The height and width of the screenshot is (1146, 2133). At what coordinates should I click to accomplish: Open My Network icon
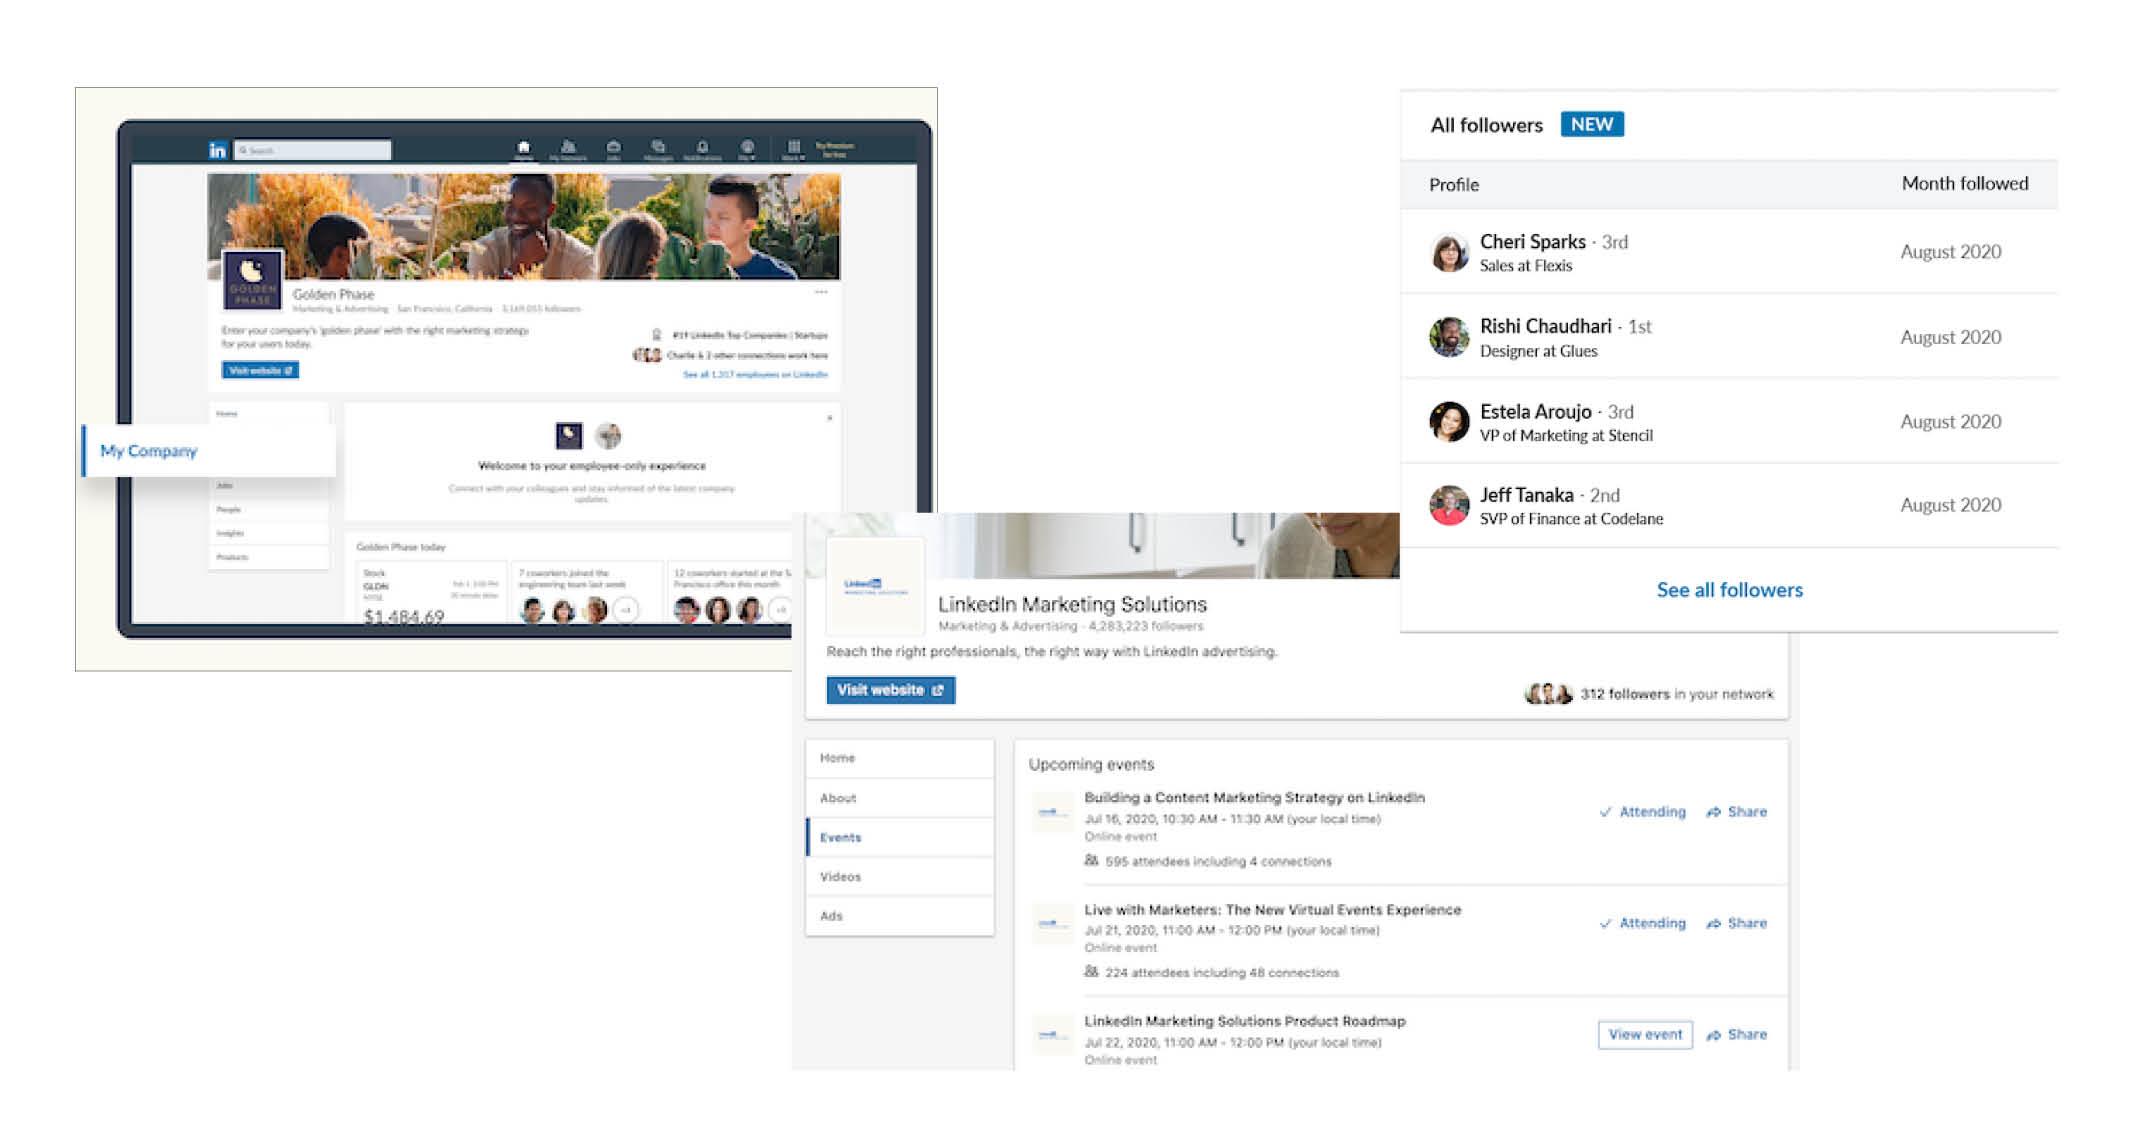tap(568, 148)
